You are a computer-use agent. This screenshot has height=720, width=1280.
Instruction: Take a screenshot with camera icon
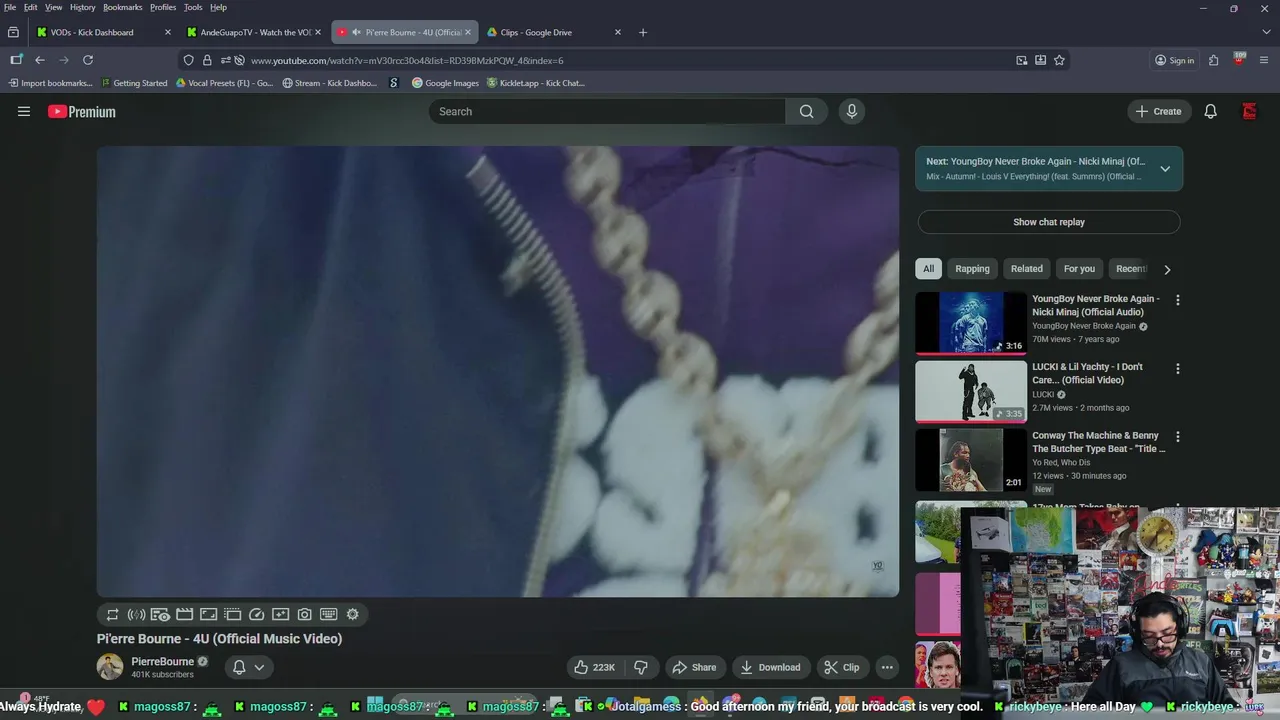(x=304, y=614)
